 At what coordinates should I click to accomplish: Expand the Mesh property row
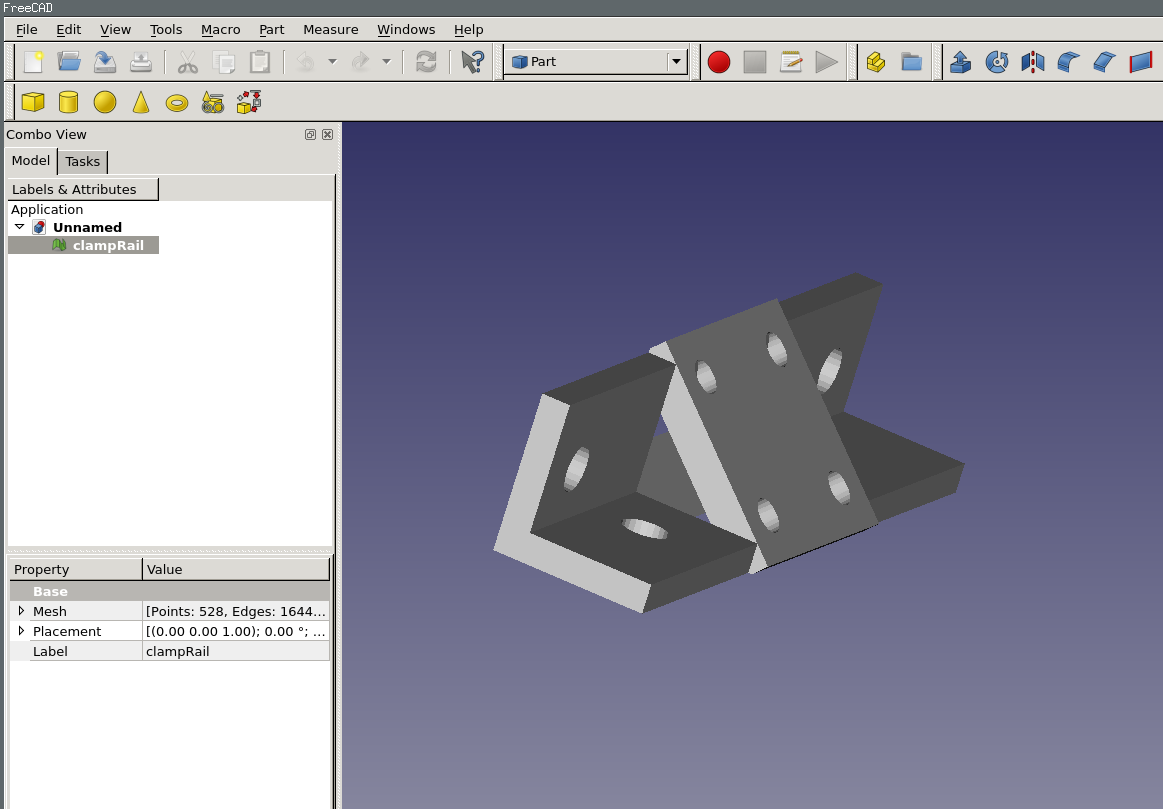pos(21,610)
